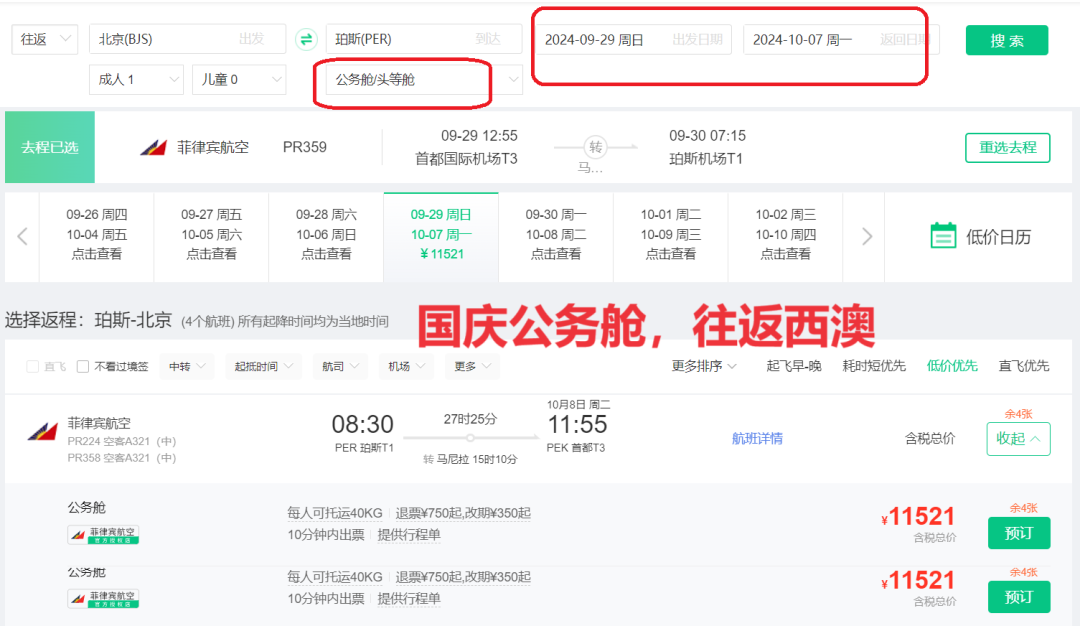Sort by 起飞早-晚
Viewport: 1080px width, 626px height.
(x=793, y=366)
